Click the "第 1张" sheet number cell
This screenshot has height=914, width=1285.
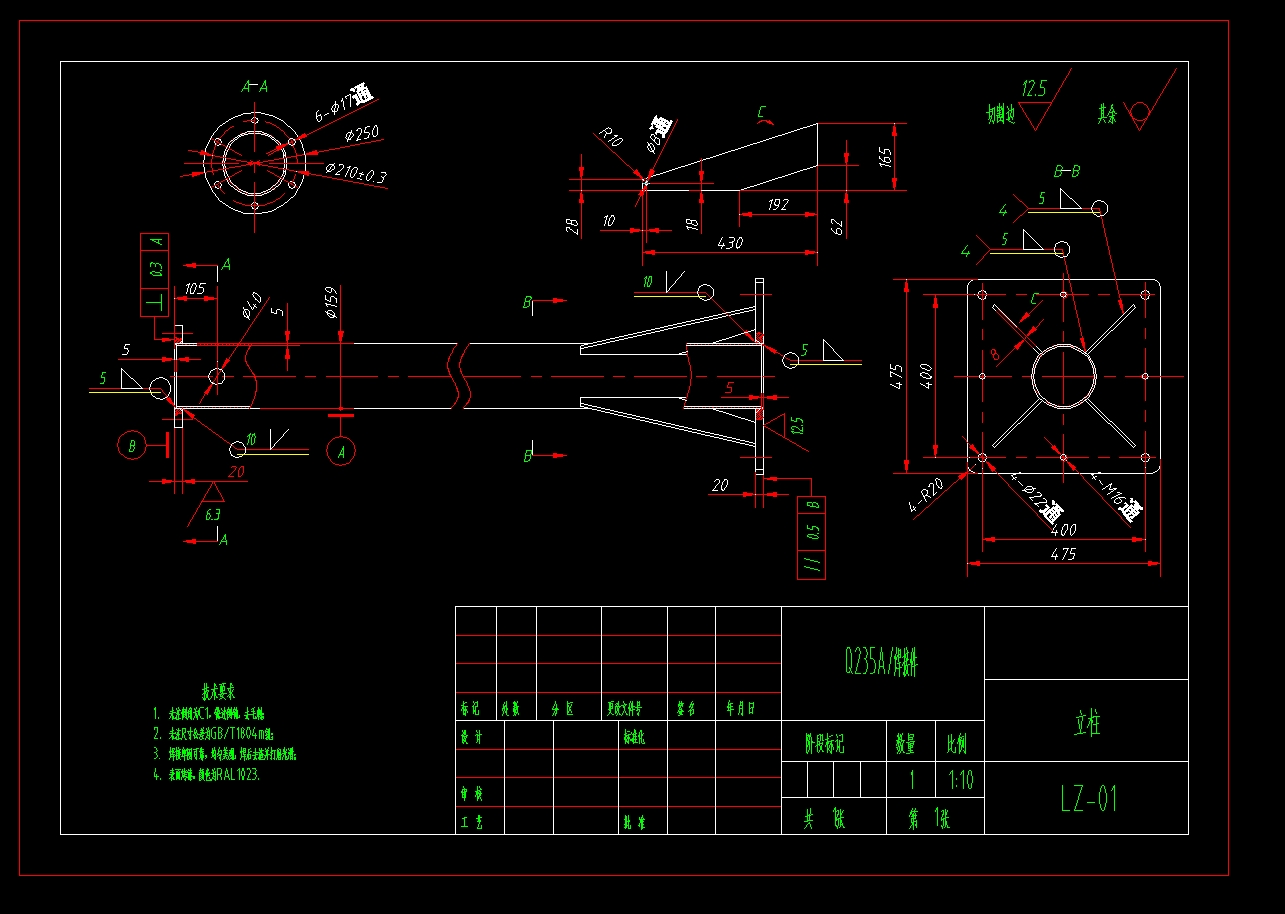[929, 819]
